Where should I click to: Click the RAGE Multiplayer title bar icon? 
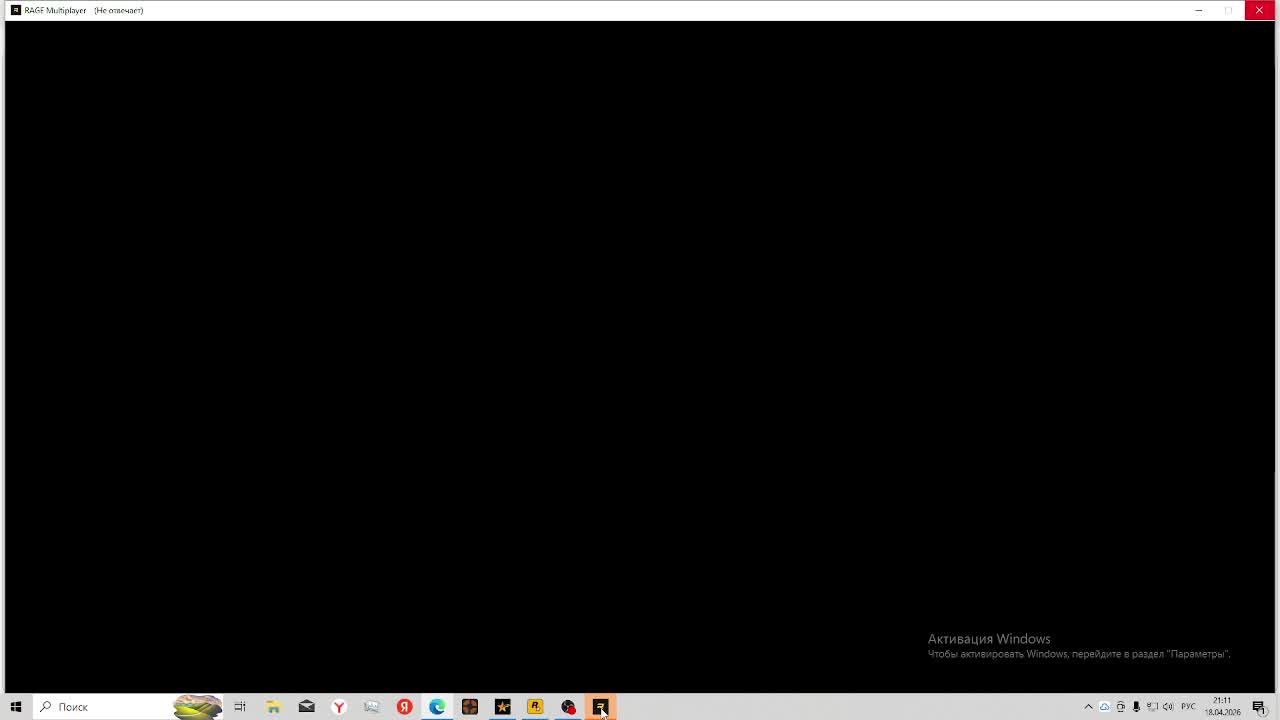coord(16,10)
